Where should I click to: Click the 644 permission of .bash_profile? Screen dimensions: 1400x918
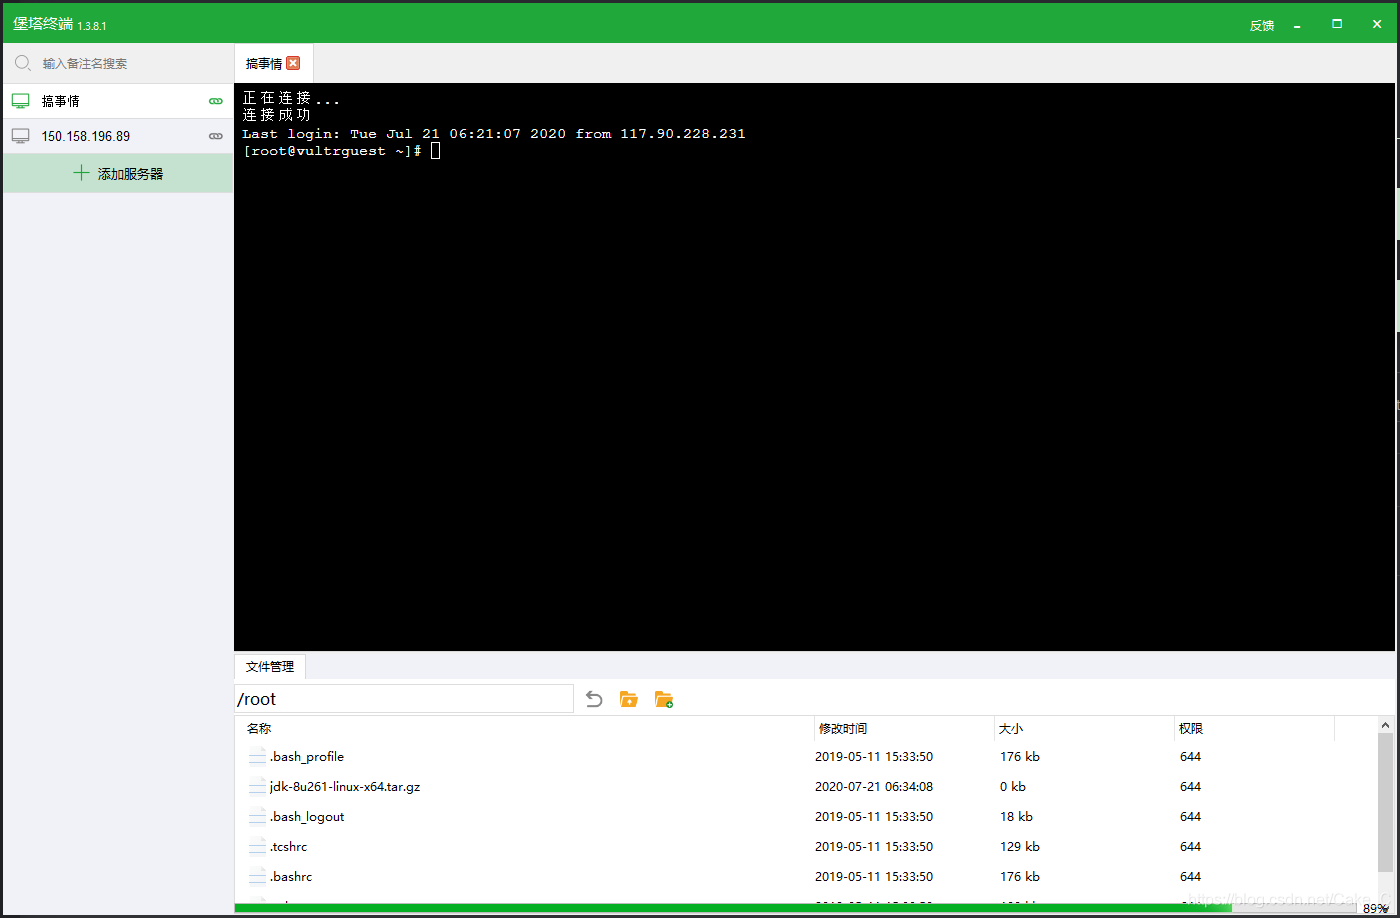click(x=1190, y=756)
